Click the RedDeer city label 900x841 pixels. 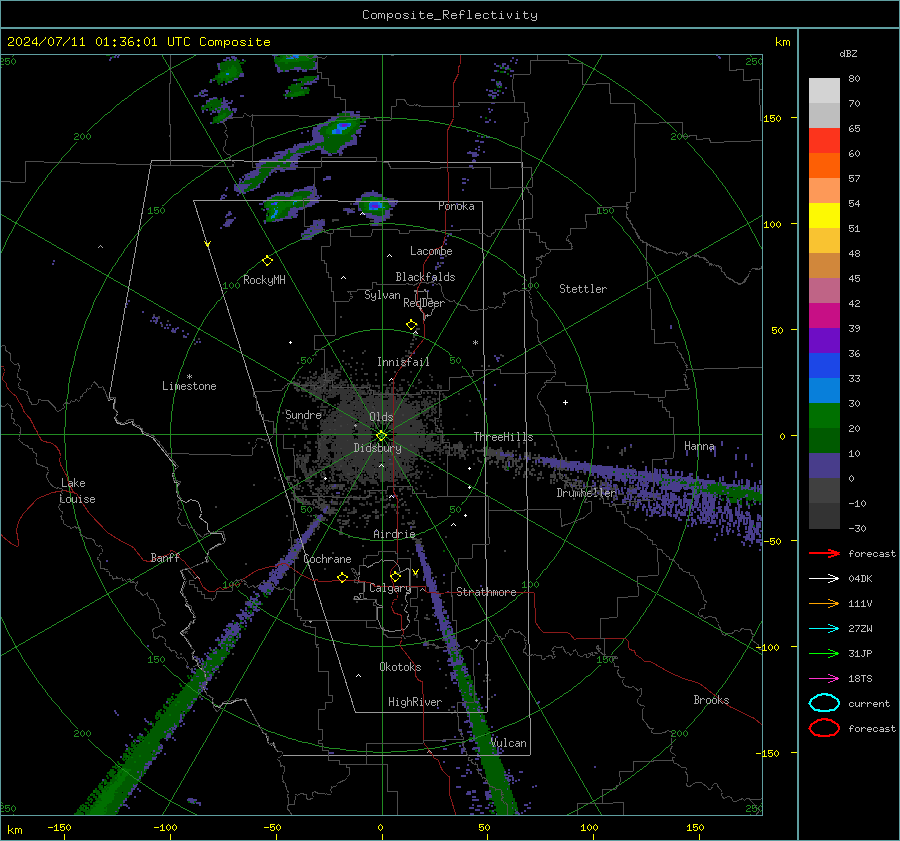click(424, 303)
